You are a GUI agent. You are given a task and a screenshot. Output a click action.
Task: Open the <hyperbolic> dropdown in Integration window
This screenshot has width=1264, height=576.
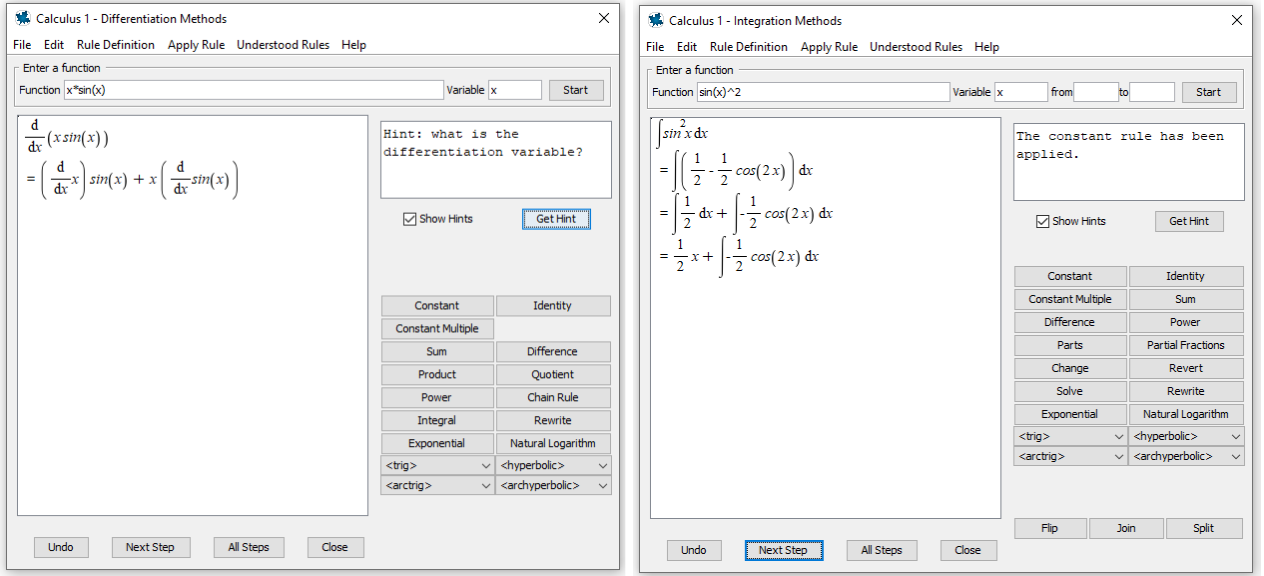(1186, 436)
